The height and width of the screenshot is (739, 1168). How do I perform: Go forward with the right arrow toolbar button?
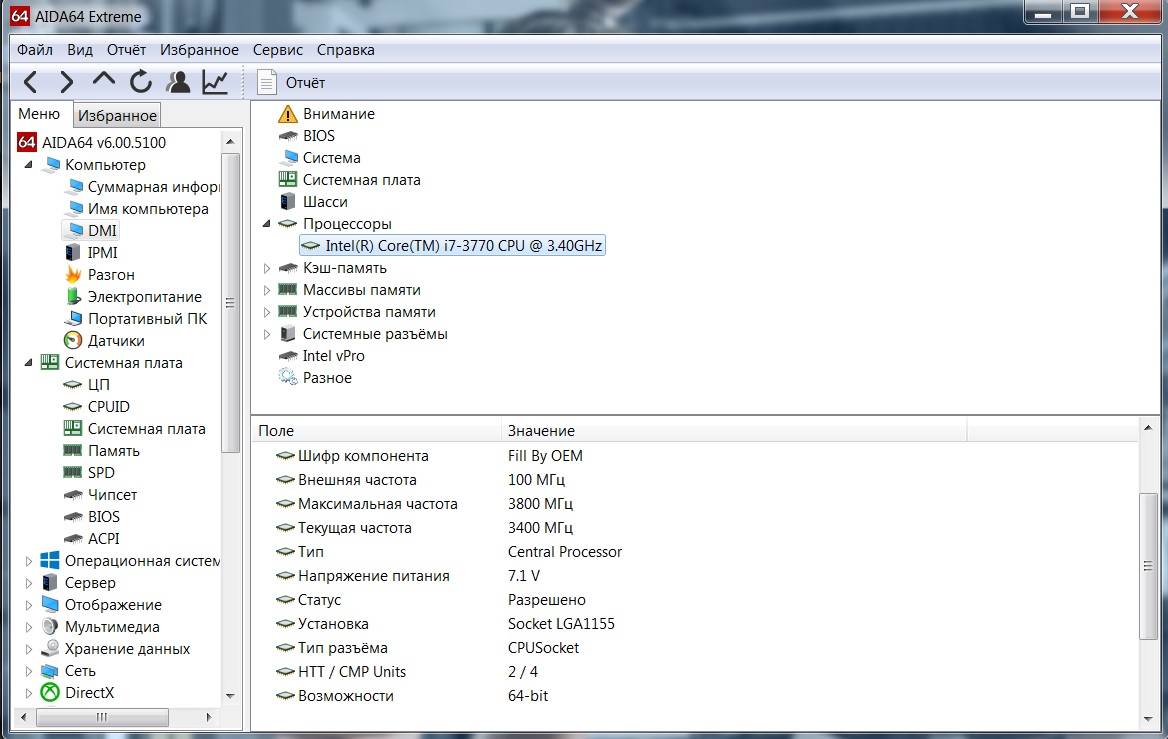coord(66,82)
